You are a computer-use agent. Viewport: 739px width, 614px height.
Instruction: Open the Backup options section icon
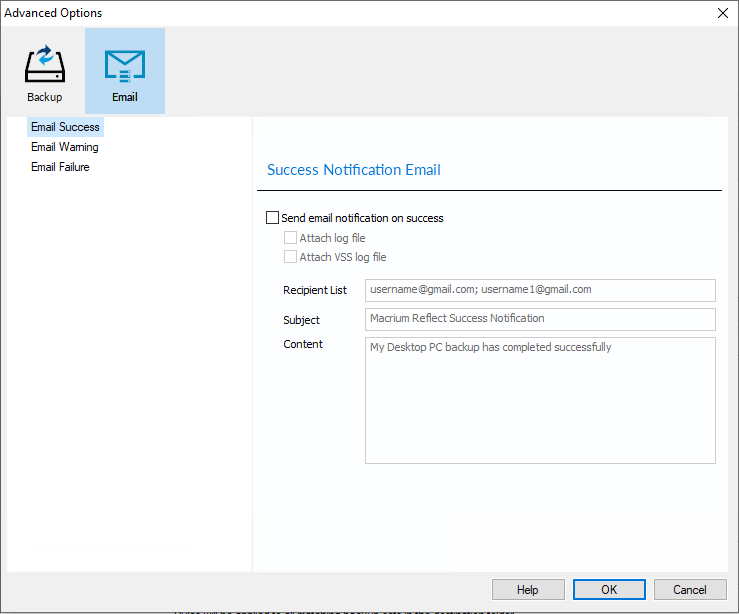coord(45,71)
